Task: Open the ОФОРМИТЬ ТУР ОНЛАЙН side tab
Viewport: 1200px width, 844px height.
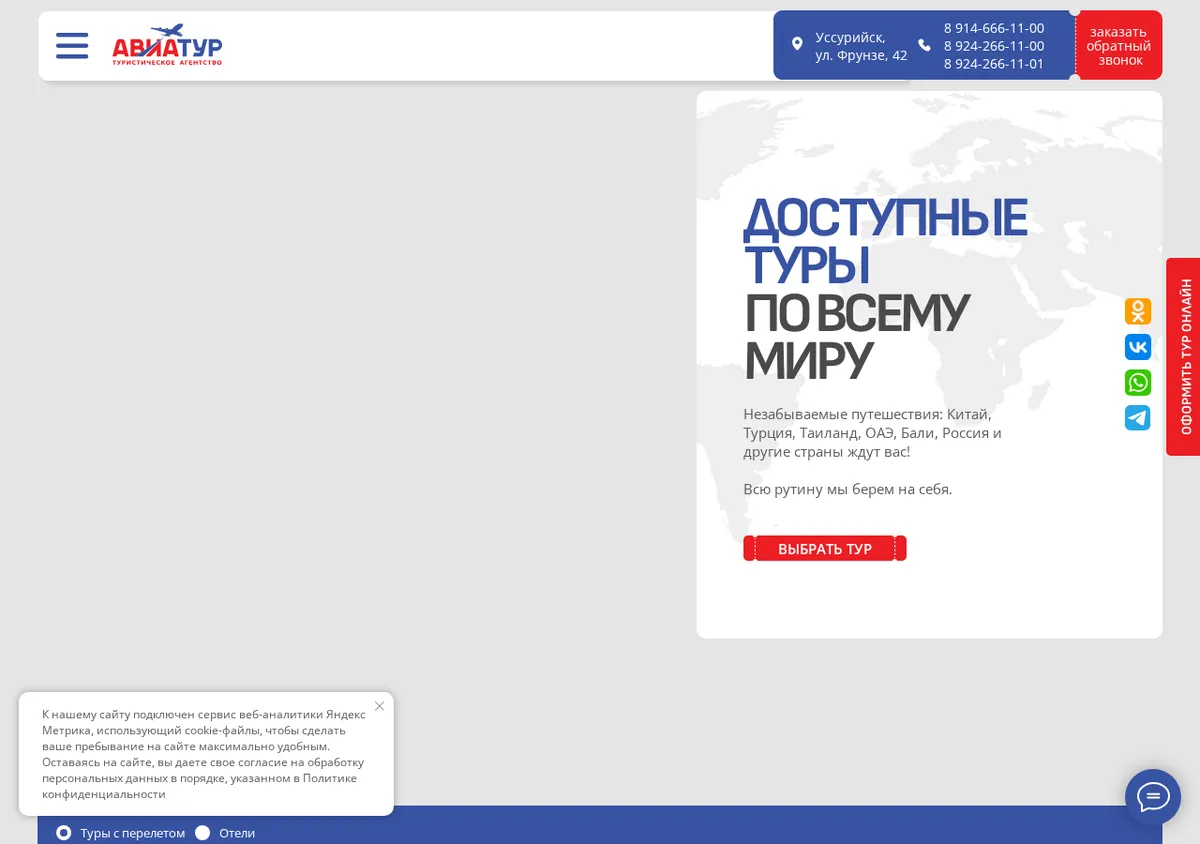Action: click(1184, 357)
